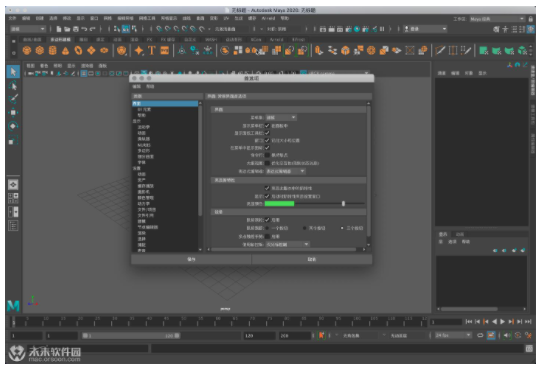Enable the Command Line hold focus checkbox

coord(267,155)
